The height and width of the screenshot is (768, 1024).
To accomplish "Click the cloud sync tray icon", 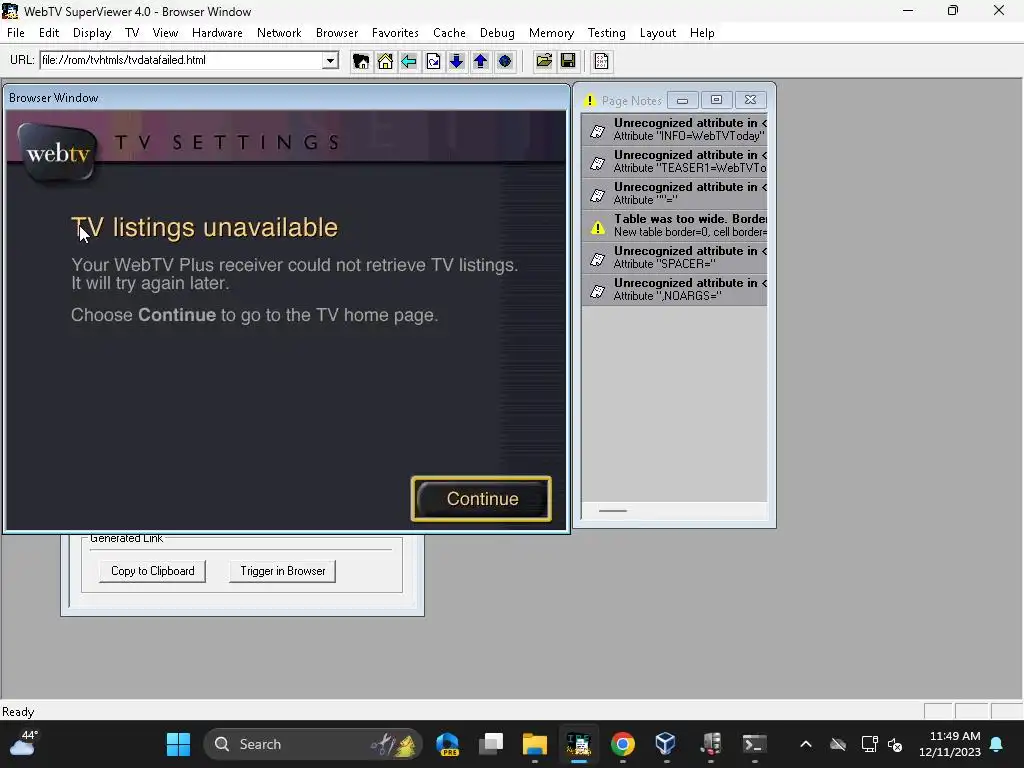I will coord(838,744).
